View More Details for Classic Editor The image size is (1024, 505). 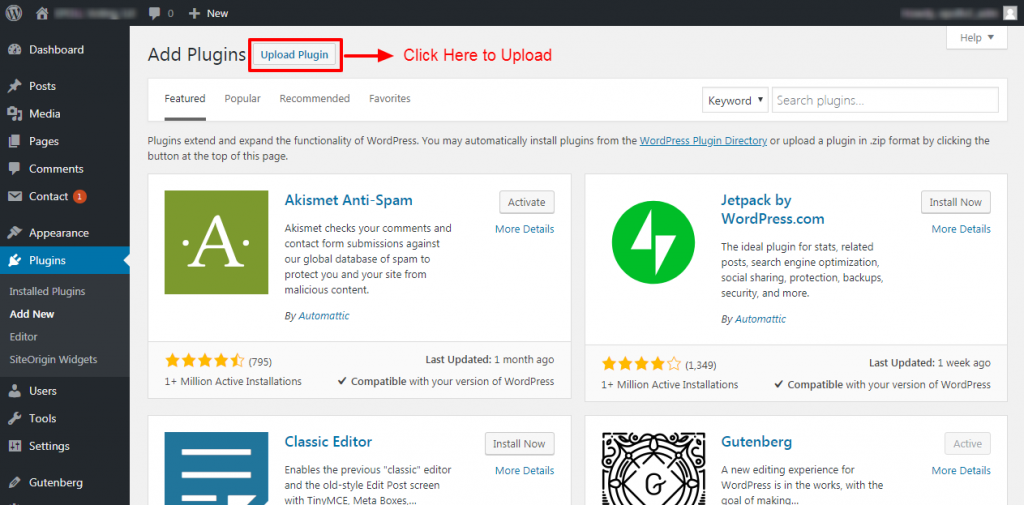pos(524,470)
